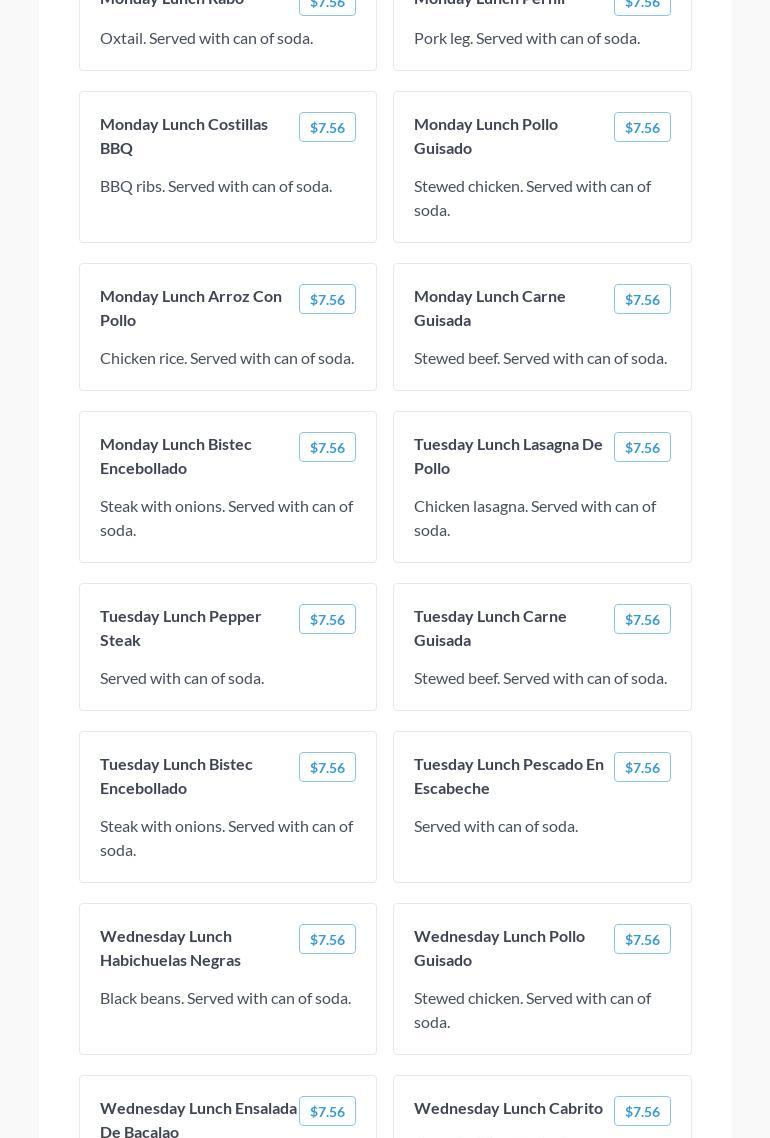Click the Wednesday Lunch Habichuelas Negras price button
The width and height of the screenshot is (770, 1138).
click(x=327, y=939)
